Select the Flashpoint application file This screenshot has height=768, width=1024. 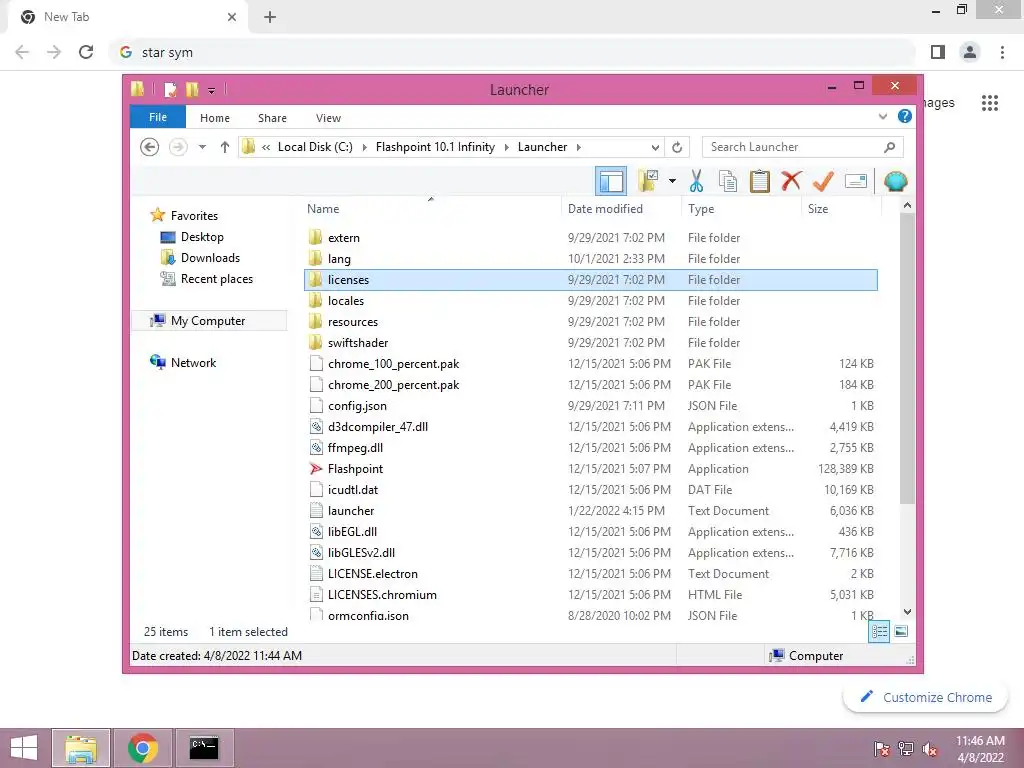(590, 469)
